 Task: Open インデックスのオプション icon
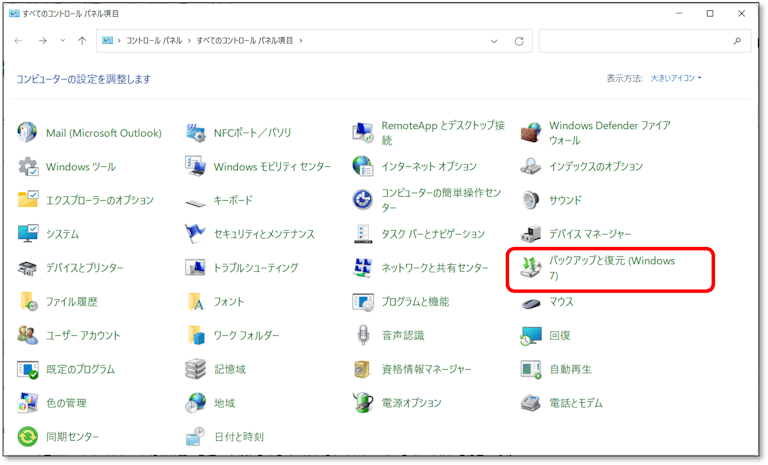click(x=531, y=167)
